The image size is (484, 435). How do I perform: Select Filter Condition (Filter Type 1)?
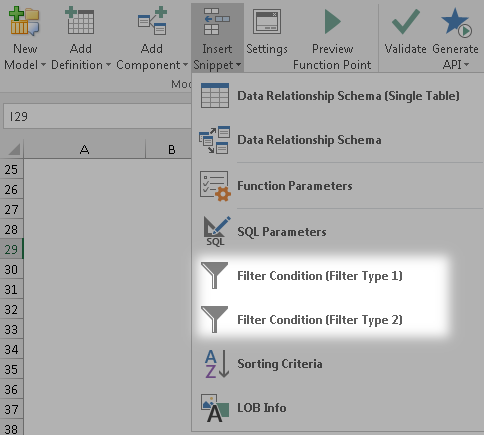click(320, 276)
